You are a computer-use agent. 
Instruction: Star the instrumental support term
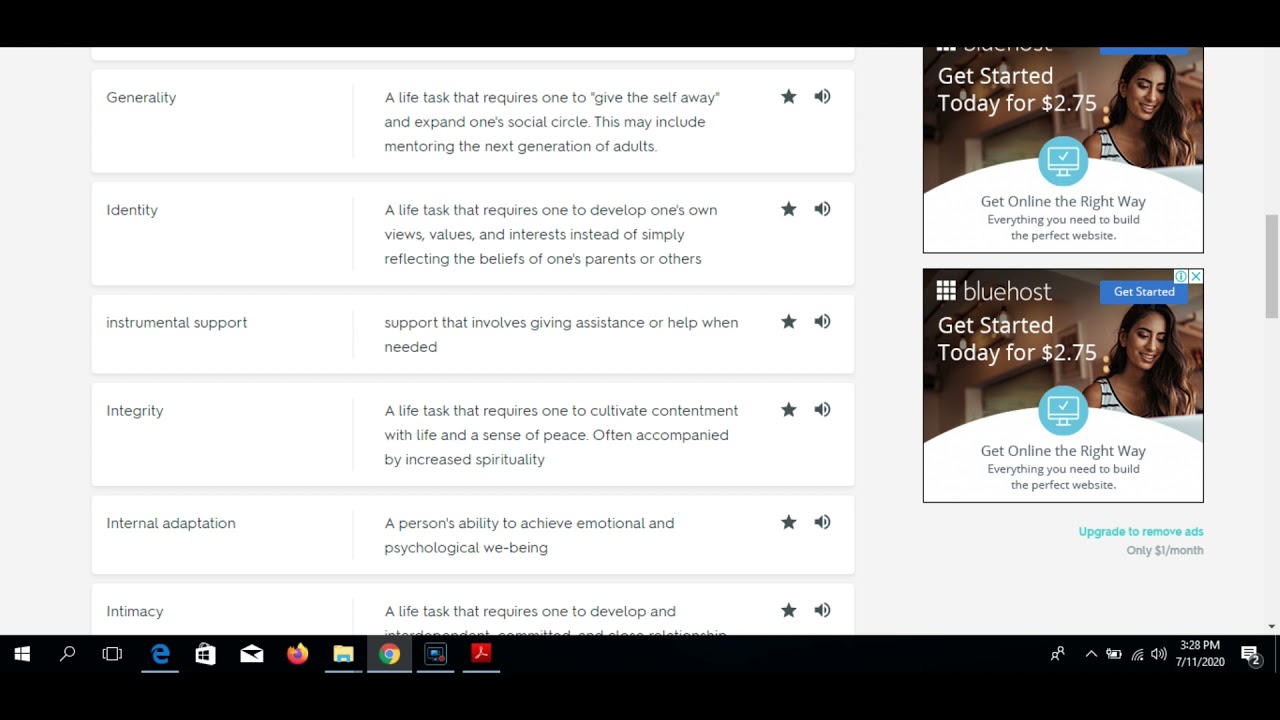pos(789,321)
